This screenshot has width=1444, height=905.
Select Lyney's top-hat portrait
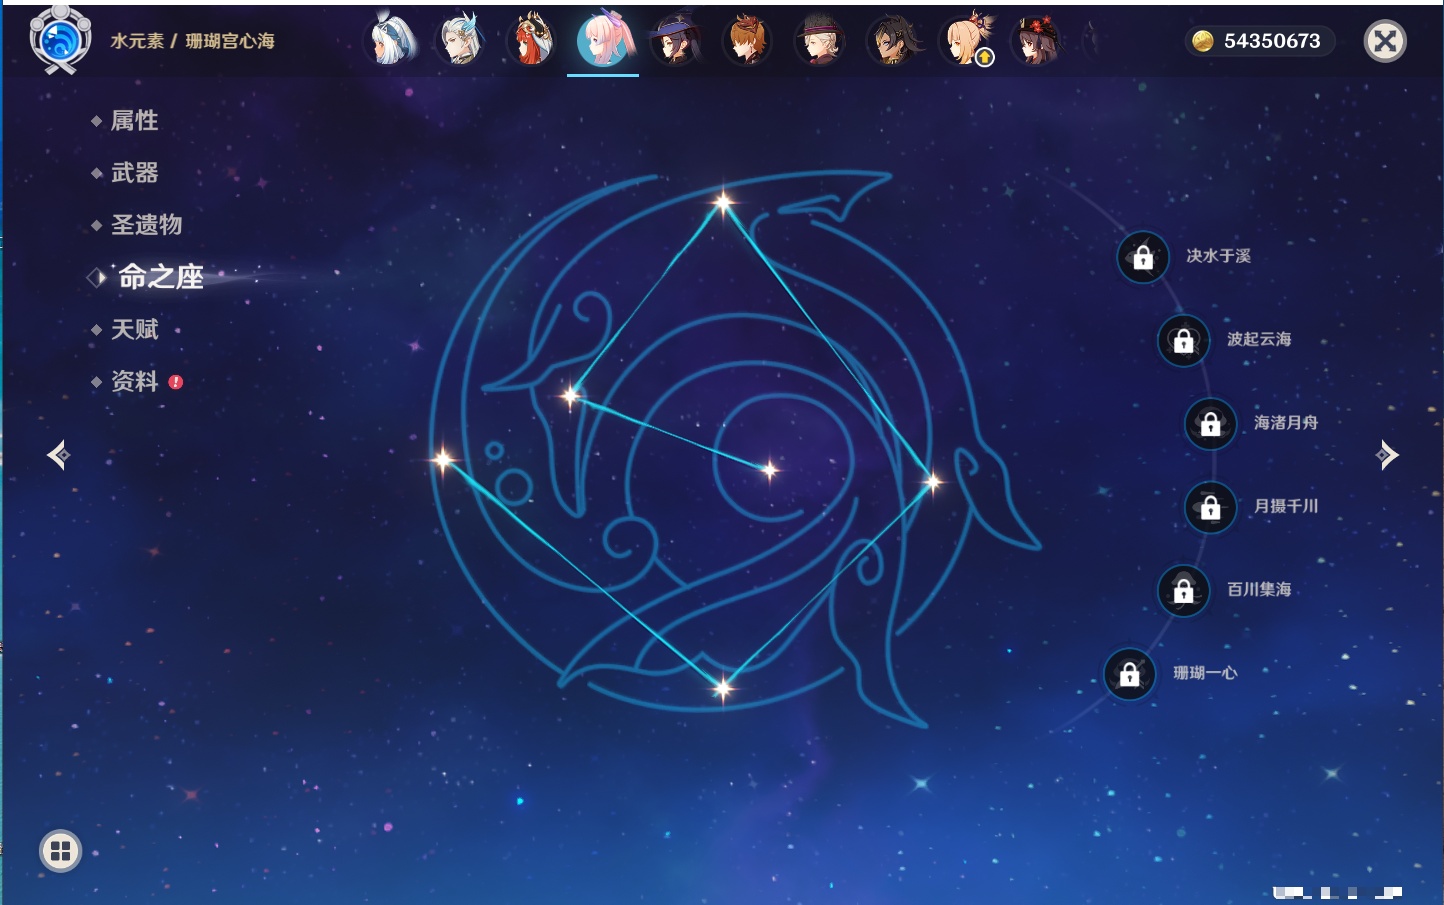(x=820, y=40)
